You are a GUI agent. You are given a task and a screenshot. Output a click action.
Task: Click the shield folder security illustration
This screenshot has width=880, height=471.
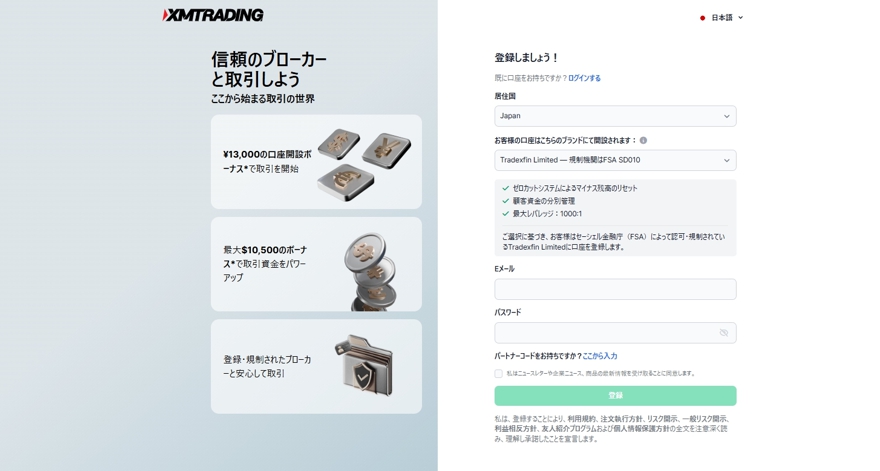click(x=364, y=365)
